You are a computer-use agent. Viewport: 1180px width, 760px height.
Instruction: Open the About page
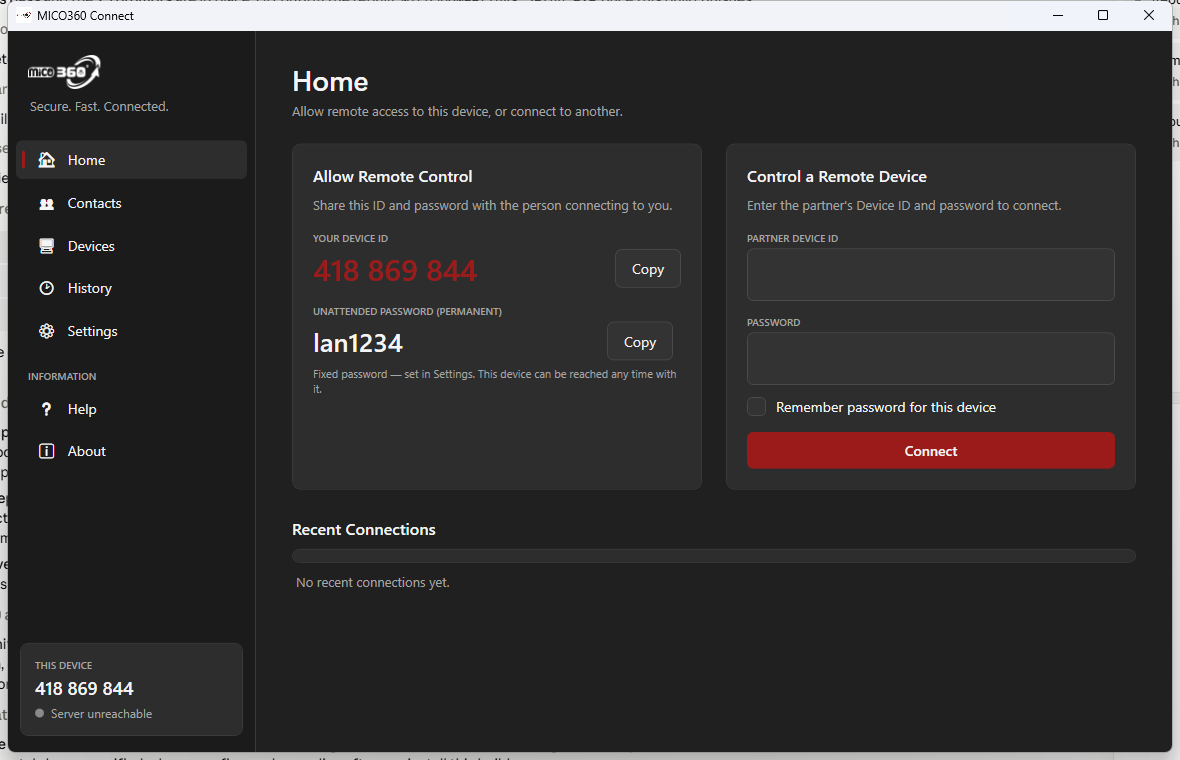click(x=132, y=451)
